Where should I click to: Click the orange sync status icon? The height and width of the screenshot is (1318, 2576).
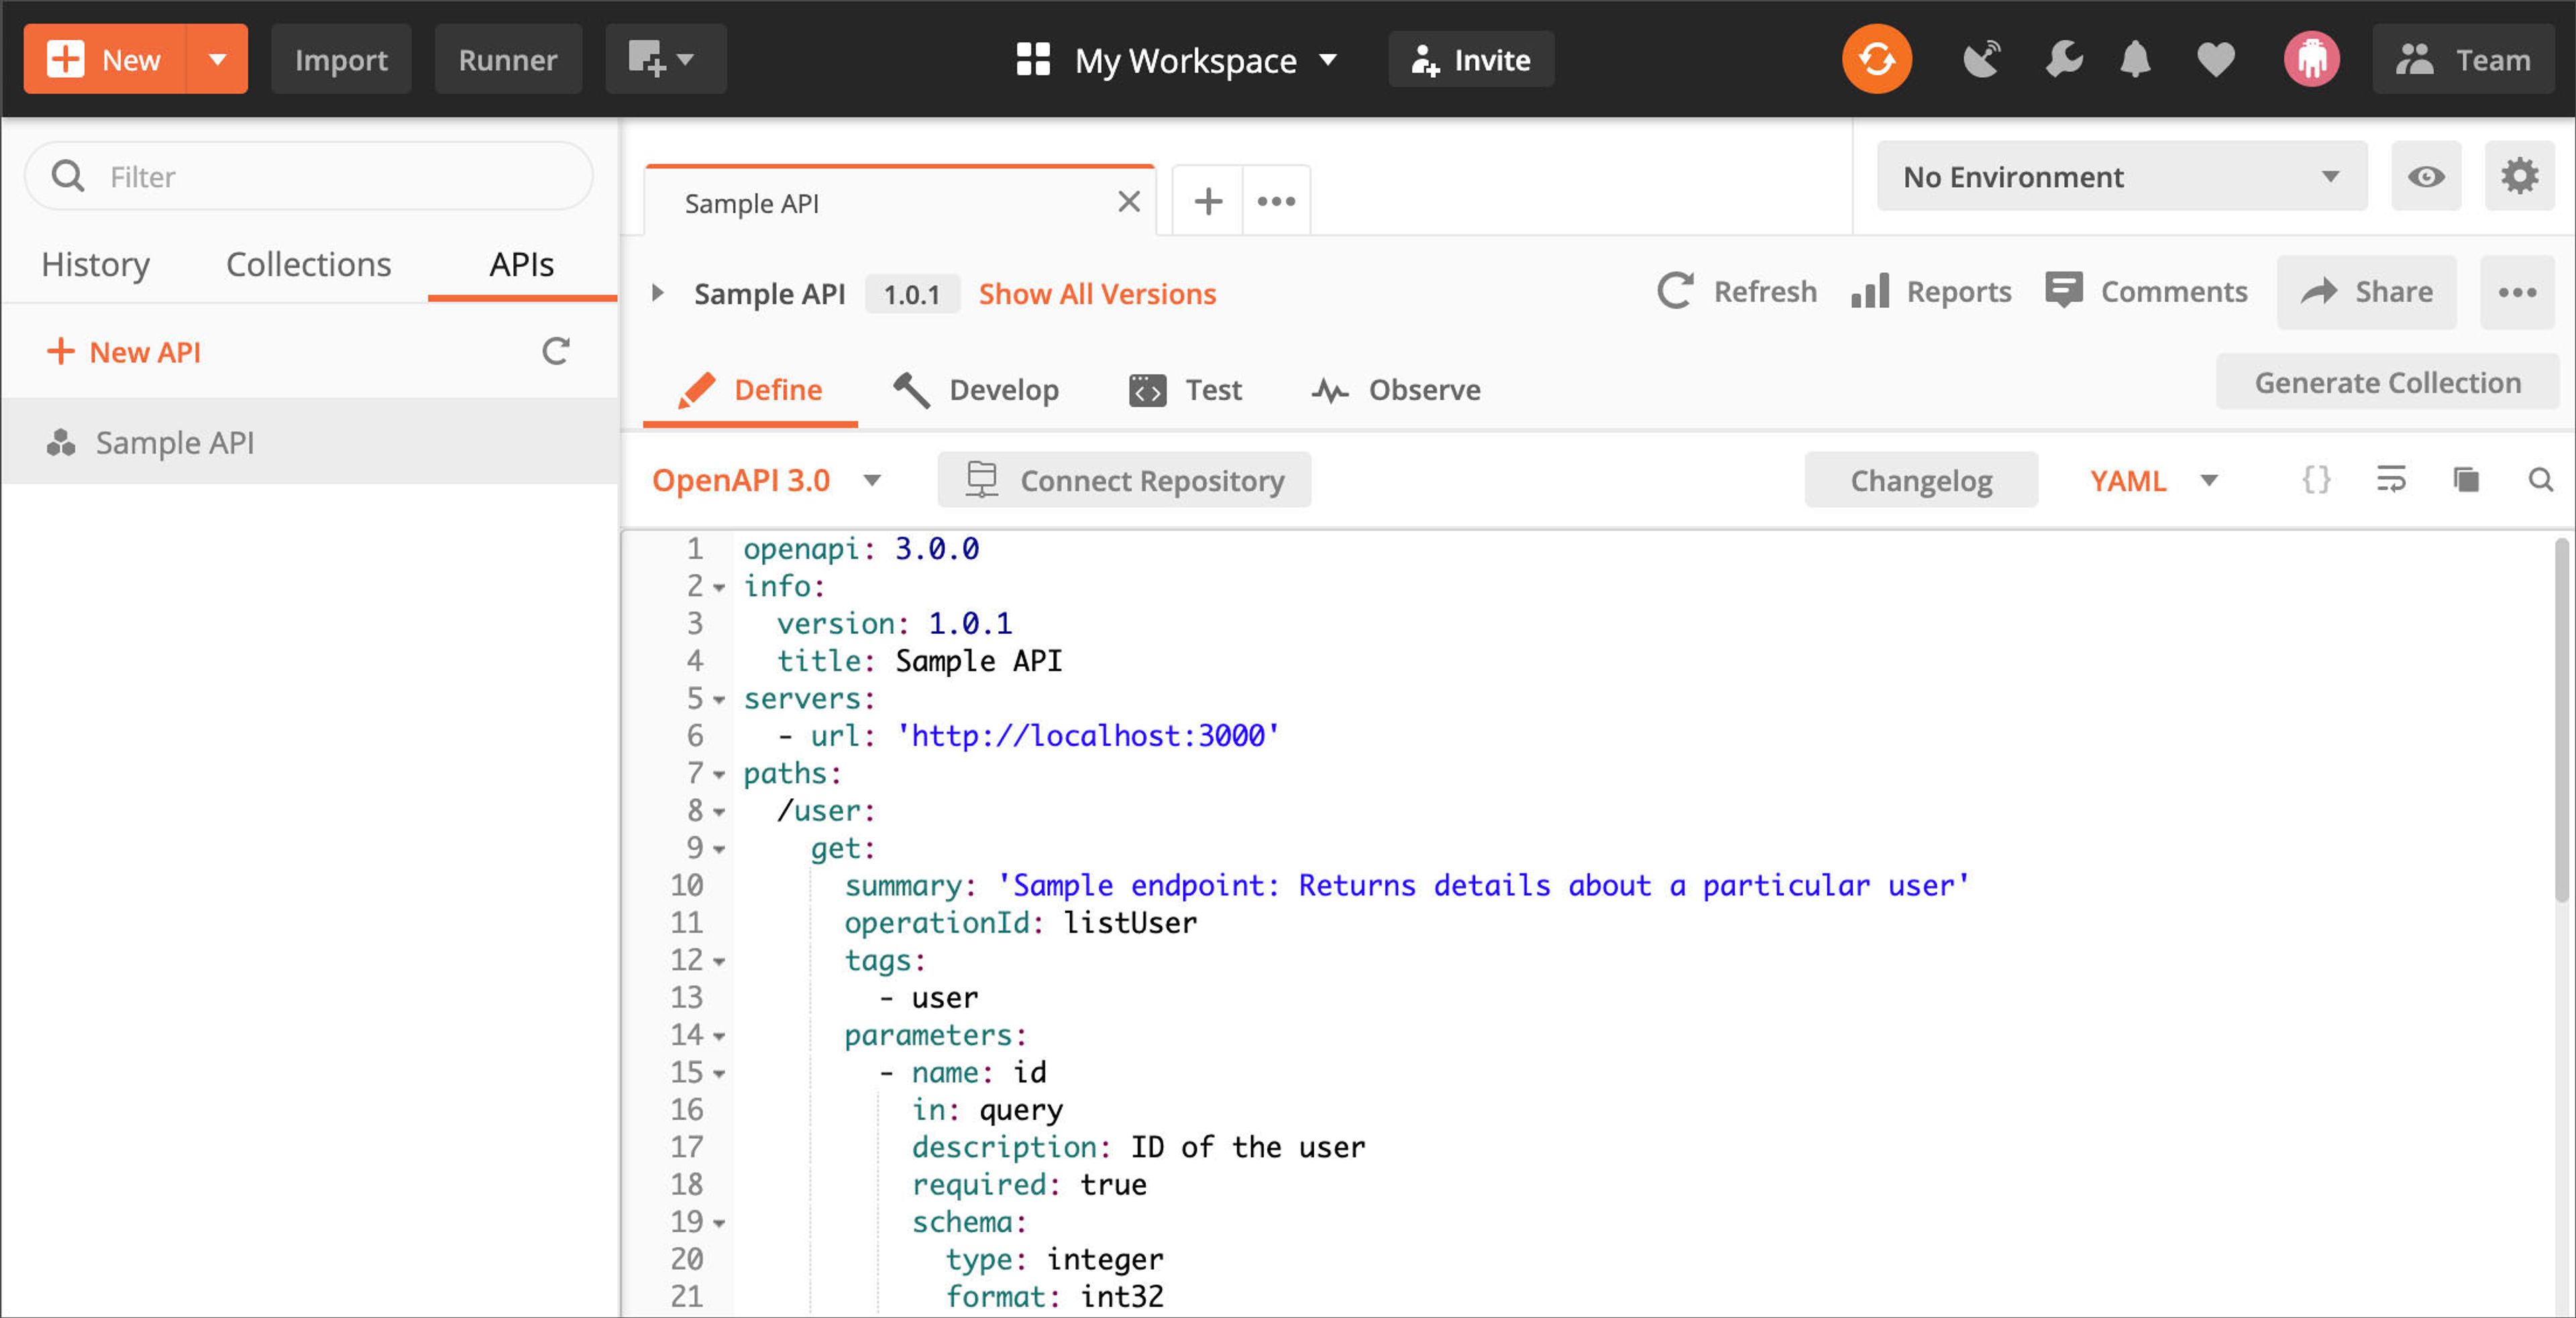coord(1876,59)
